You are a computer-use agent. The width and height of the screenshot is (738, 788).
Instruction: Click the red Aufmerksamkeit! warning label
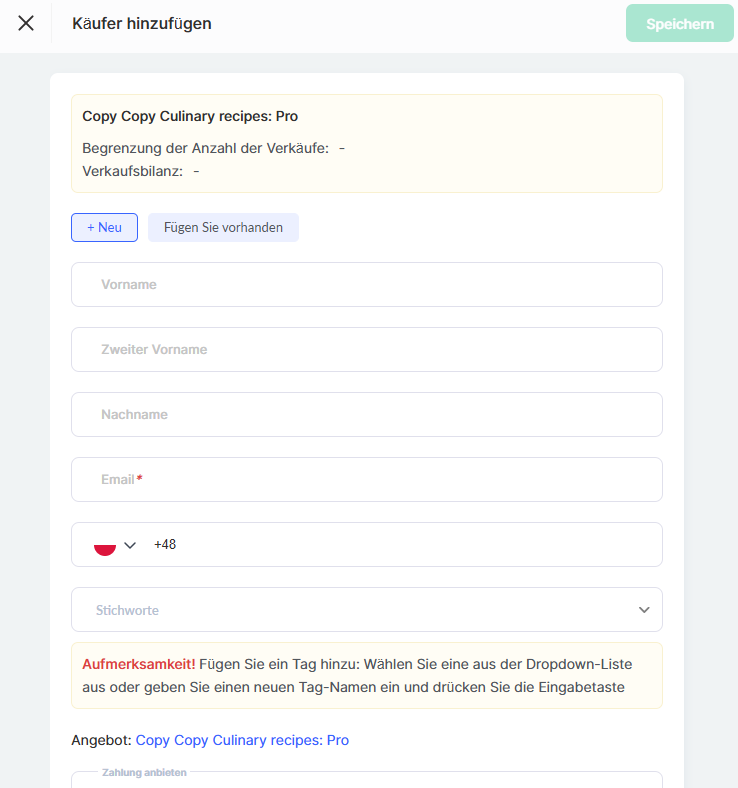click(138, 663)
